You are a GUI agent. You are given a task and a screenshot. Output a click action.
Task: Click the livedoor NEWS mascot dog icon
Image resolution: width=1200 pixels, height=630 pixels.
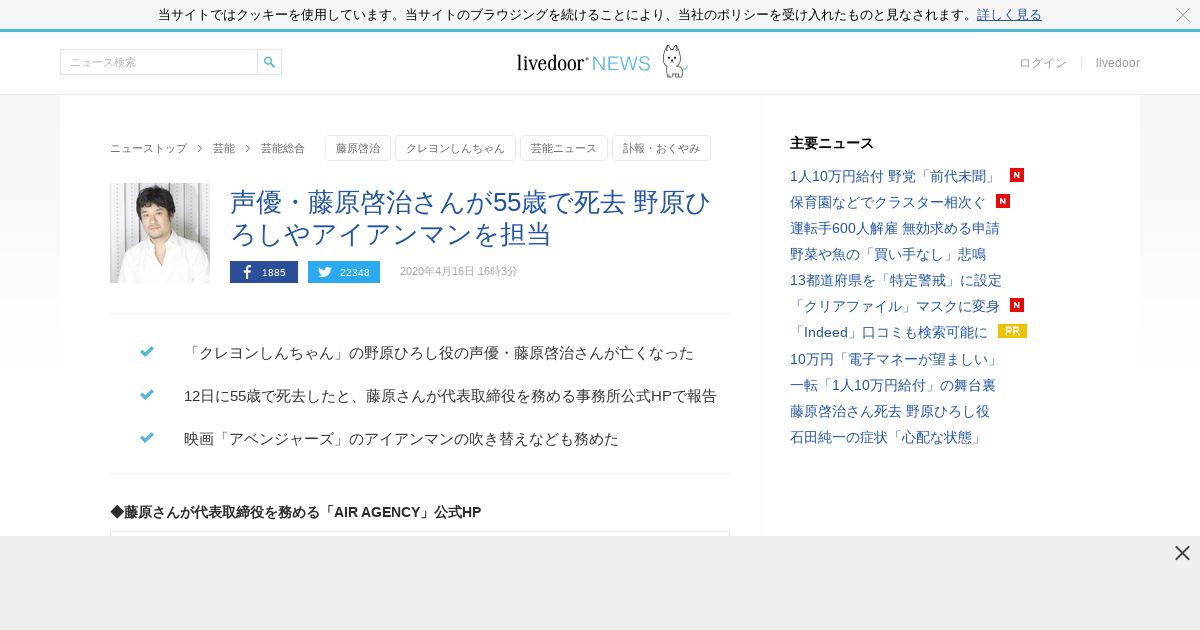coord(675,62)
